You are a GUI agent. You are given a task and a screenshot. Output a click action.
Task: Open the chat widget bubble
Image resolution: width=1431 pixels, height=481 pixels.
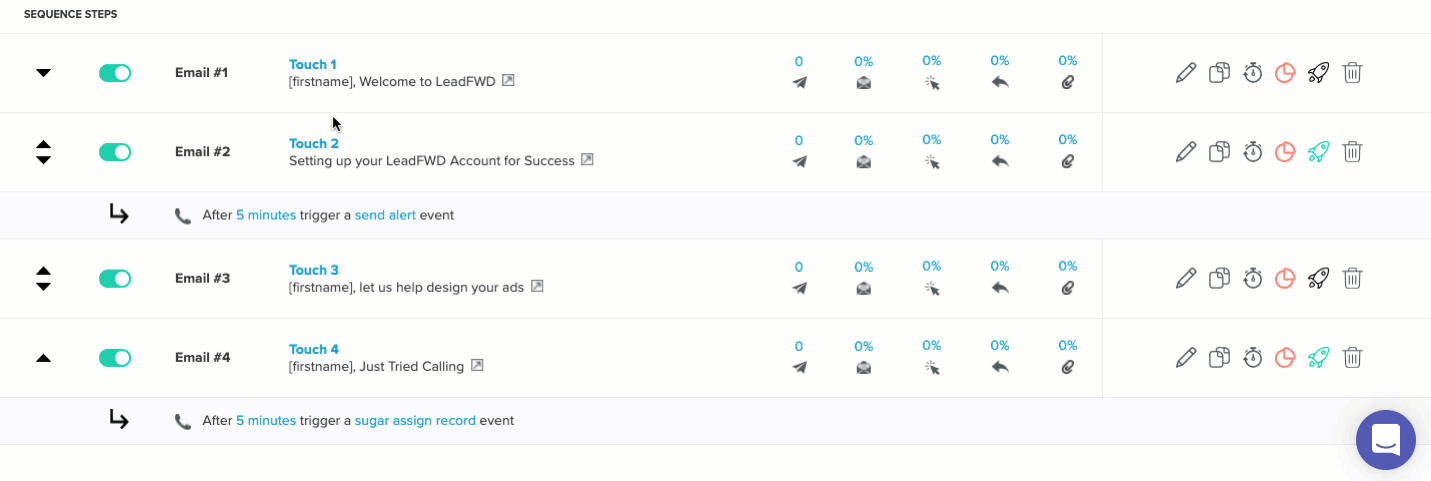coord(1386,440)
